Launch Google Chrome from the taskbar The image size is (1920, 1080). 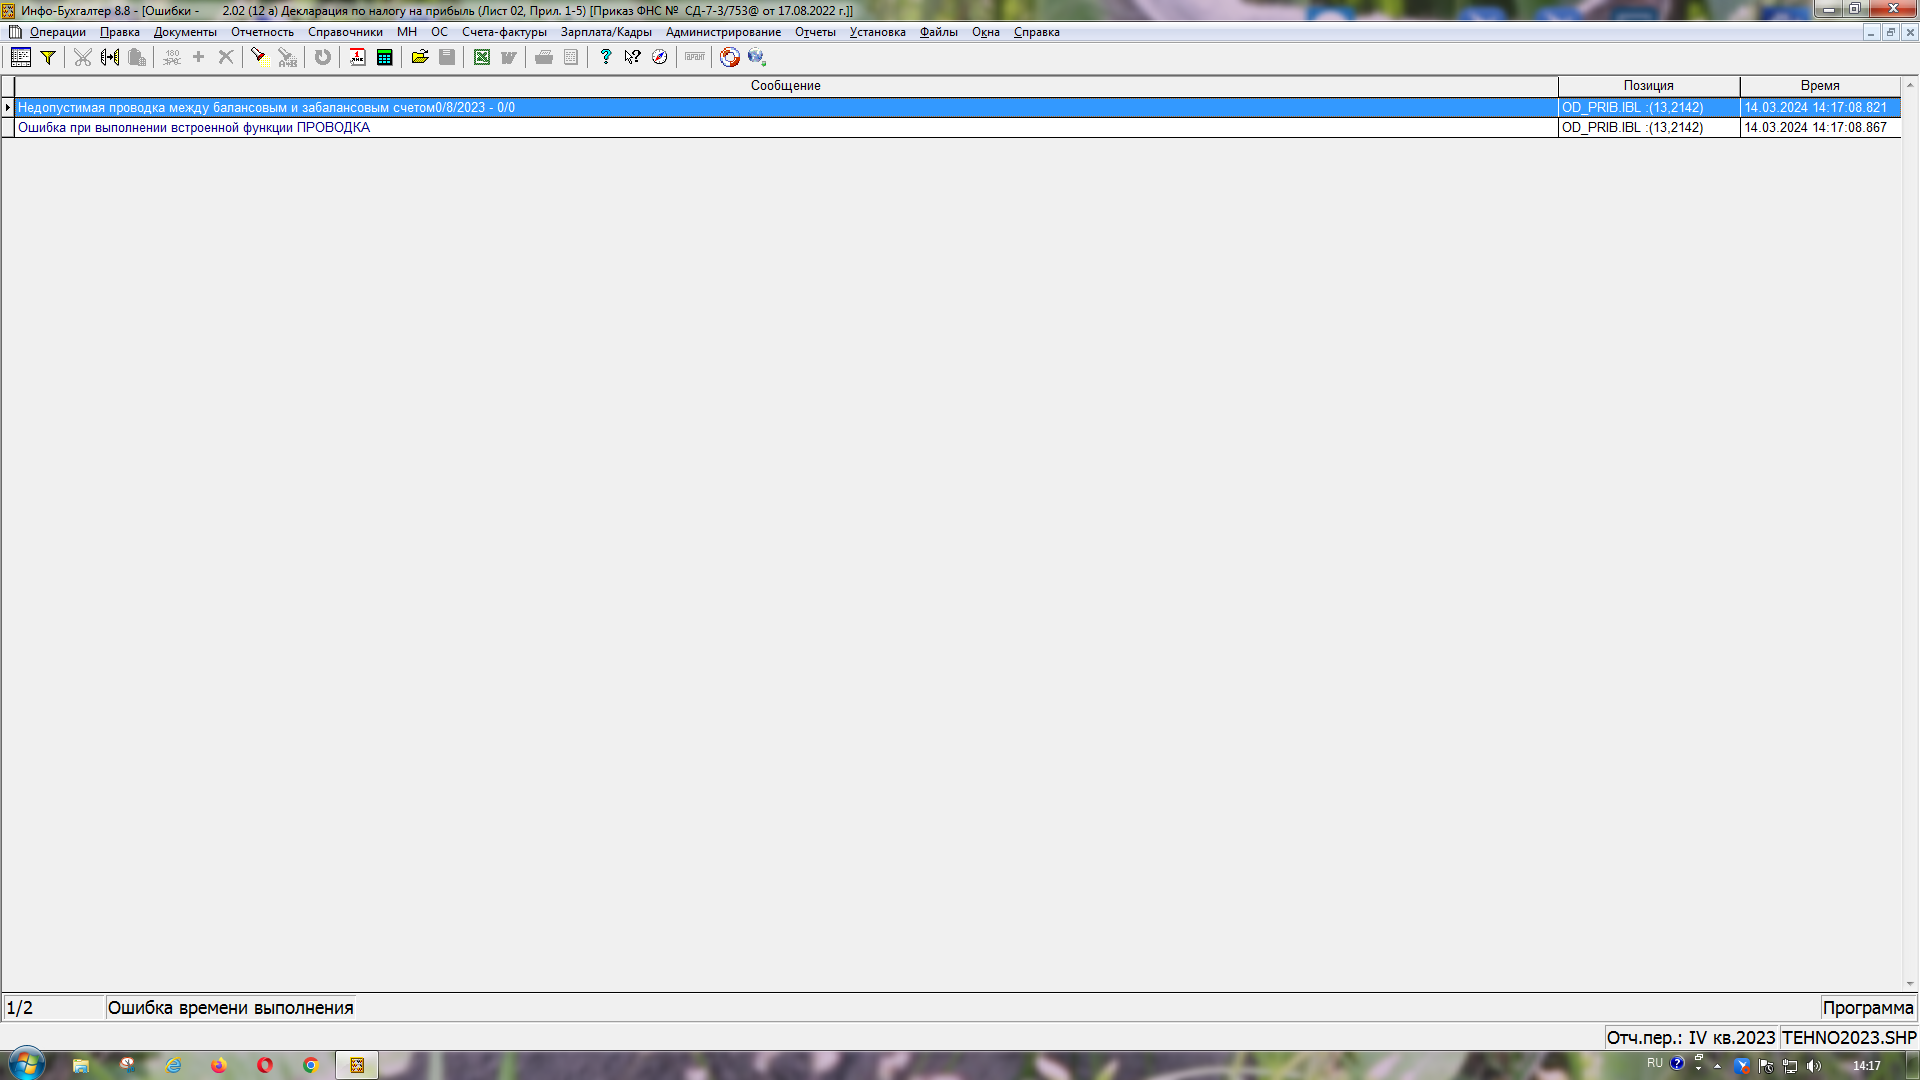[x=311, y=1065]
